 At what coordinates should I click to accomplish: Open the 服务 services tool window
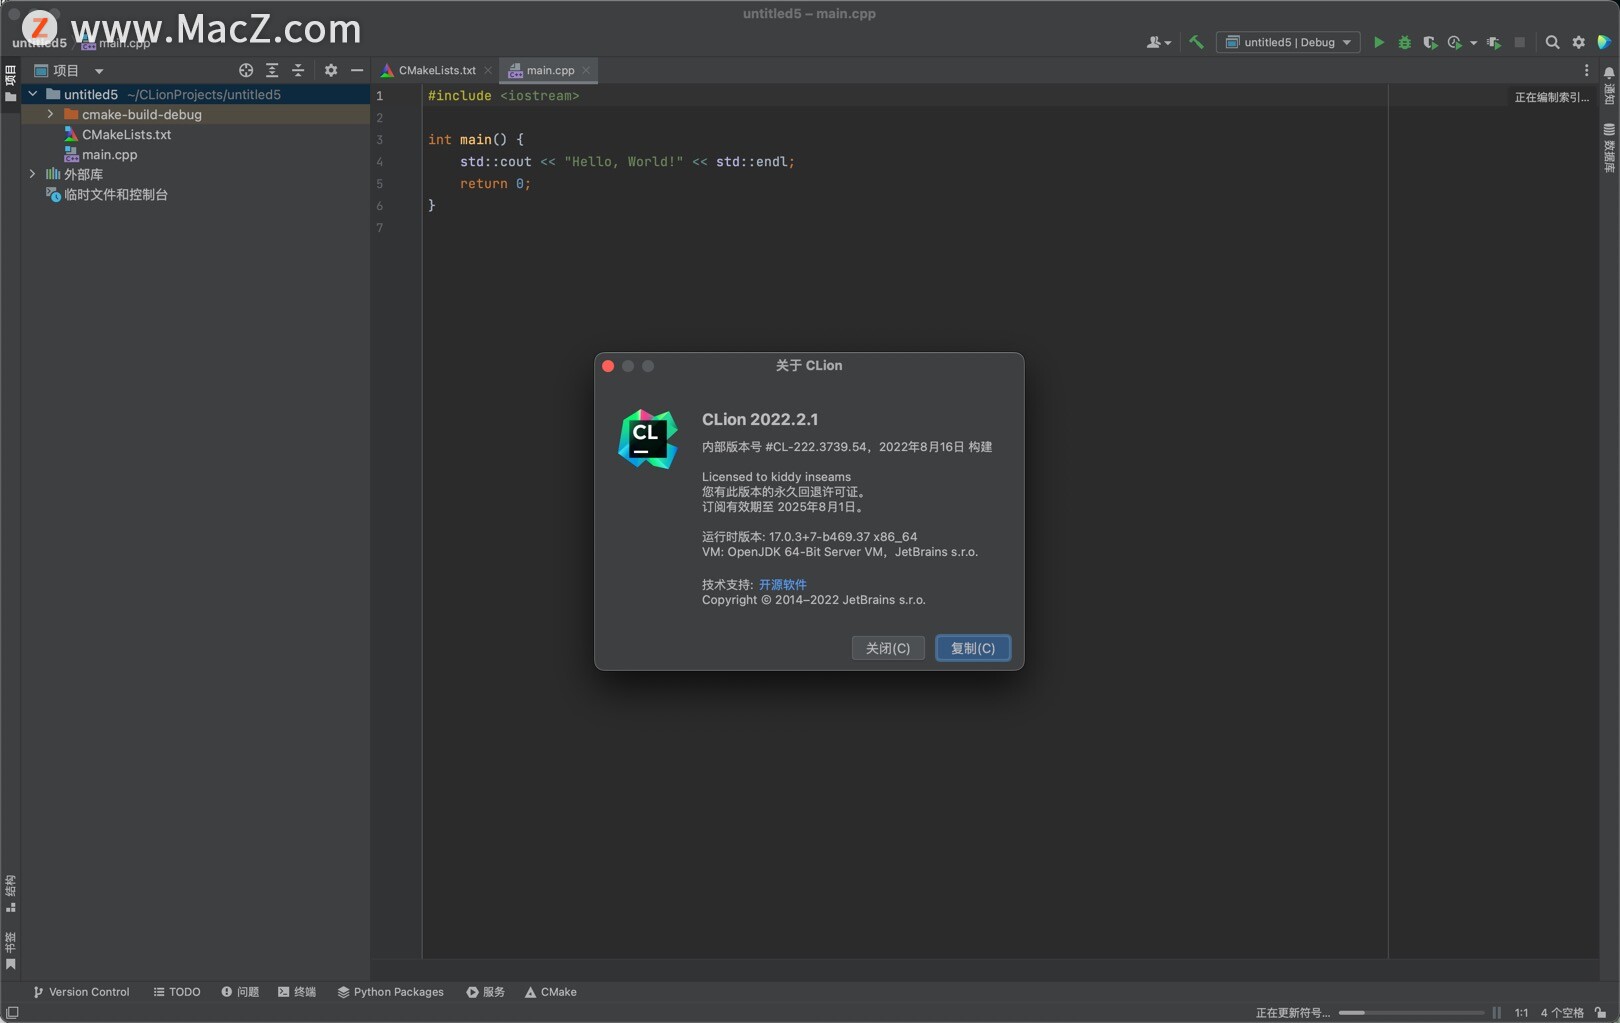[486, 992]
